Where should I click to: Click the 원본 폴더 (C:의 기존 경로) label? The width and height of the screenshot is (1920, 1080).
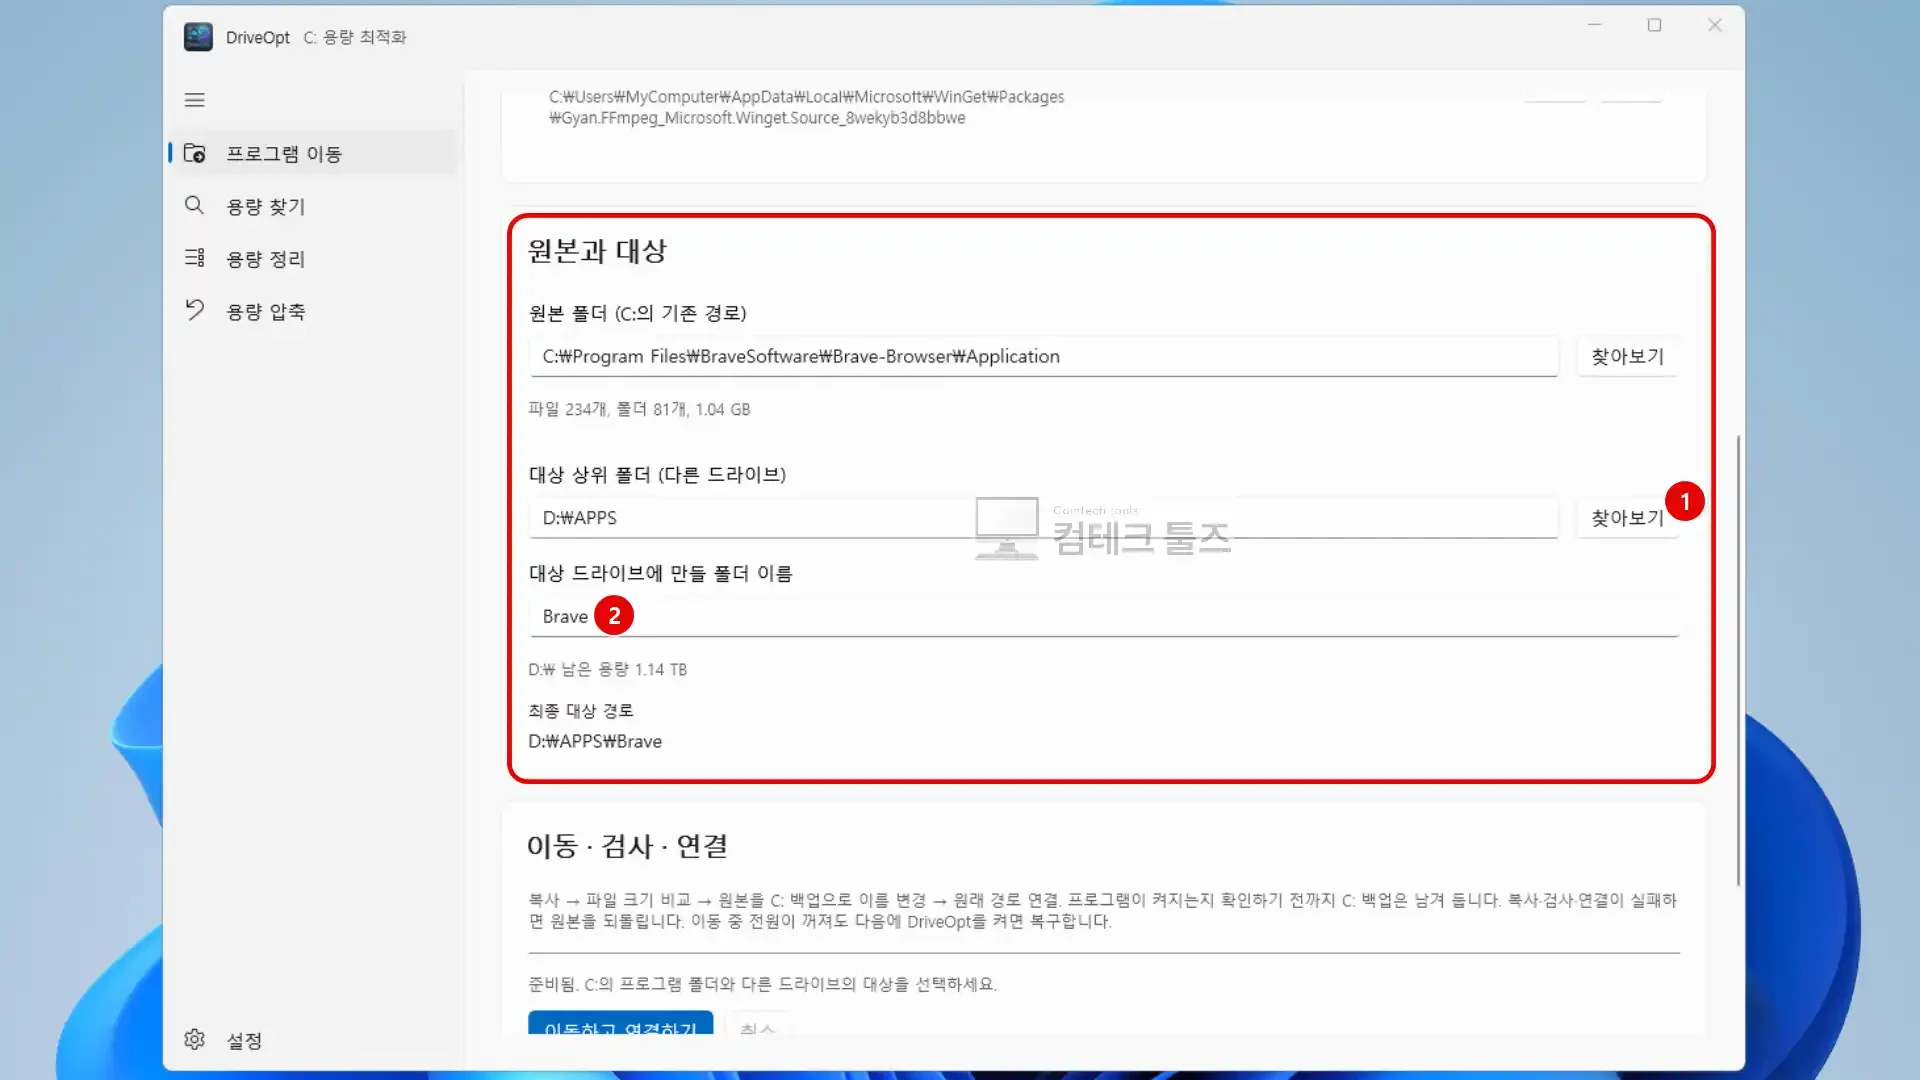(637, 313)
